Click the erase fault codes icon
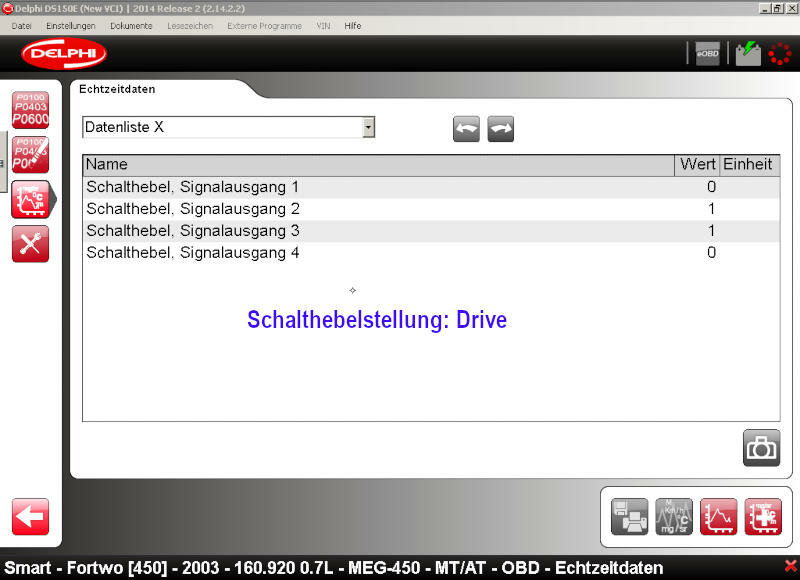The width and height of the screenshot is (800, 580). pos(30,154)
